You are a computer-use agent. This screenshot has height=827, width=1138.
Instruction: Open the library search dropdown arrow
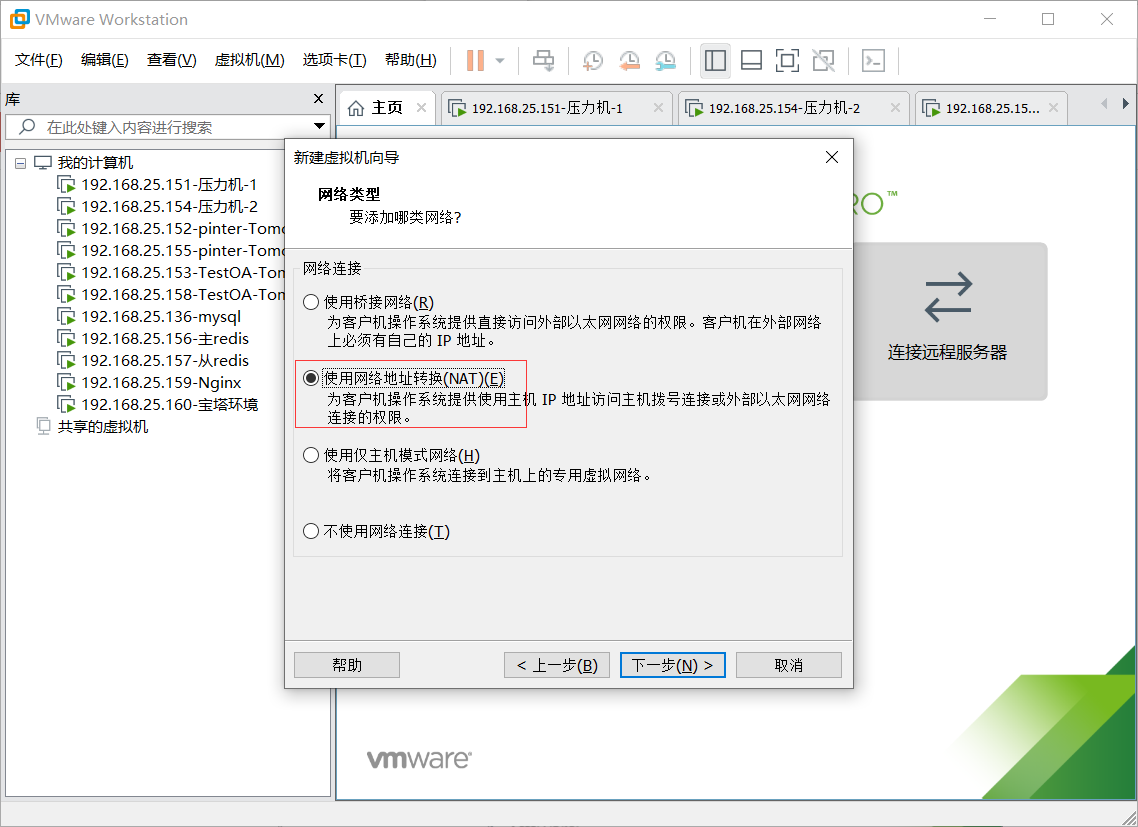tap(319, 126)
